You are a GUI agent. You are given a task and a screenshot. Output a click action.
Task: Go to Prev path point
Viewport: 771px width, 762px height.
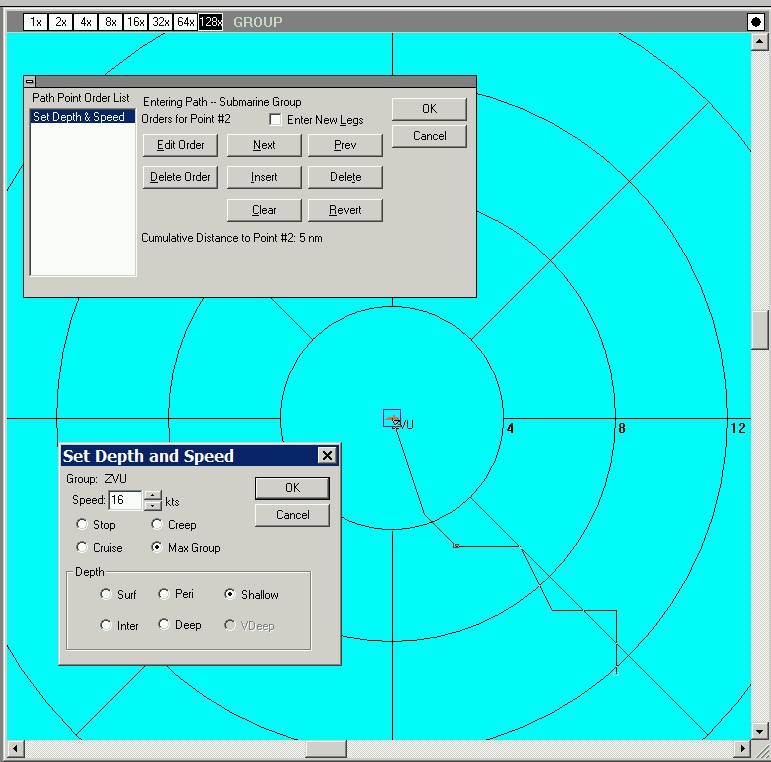click(345, 145)
